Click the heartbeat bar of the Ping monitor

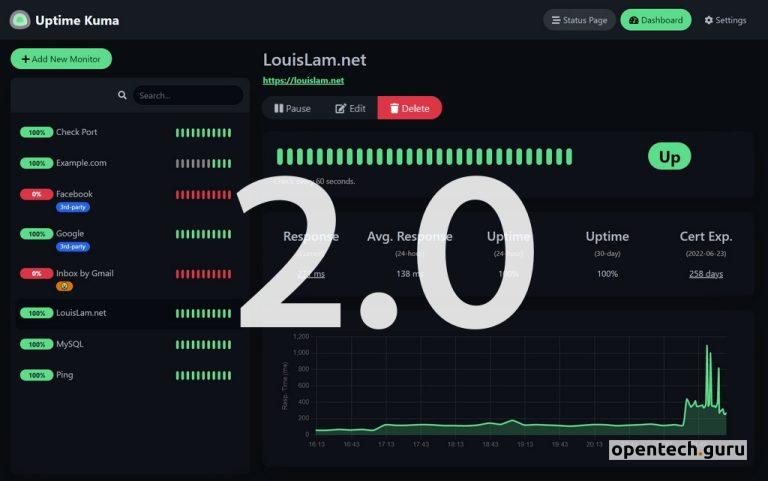pos(203,376)
